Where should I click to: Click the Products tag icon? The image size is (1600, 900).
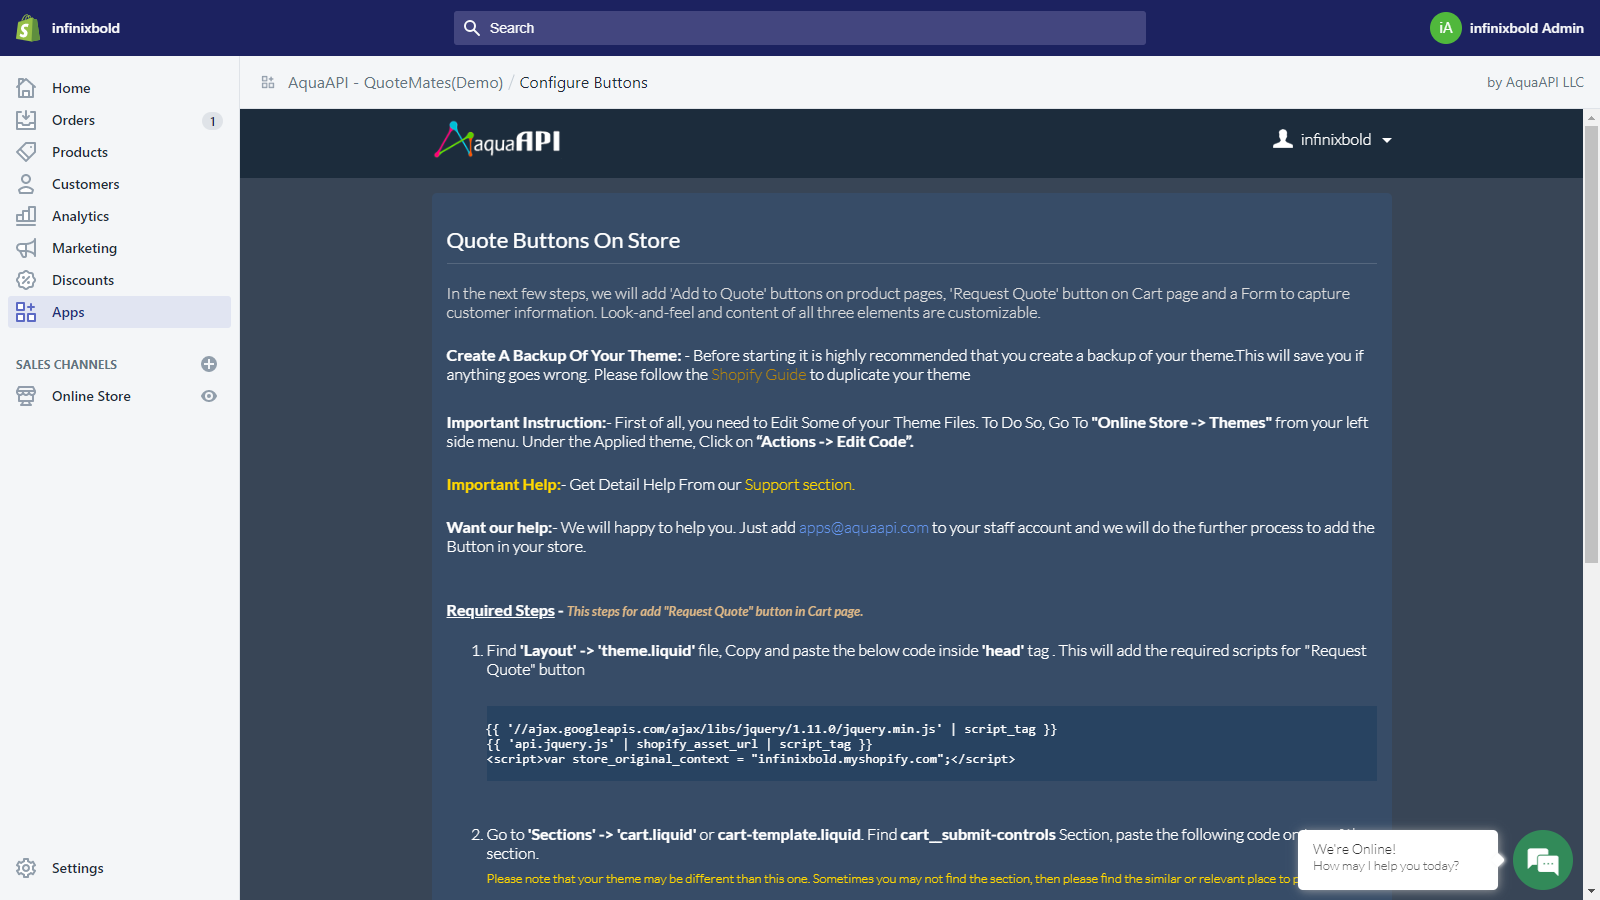tap(26, 152)
